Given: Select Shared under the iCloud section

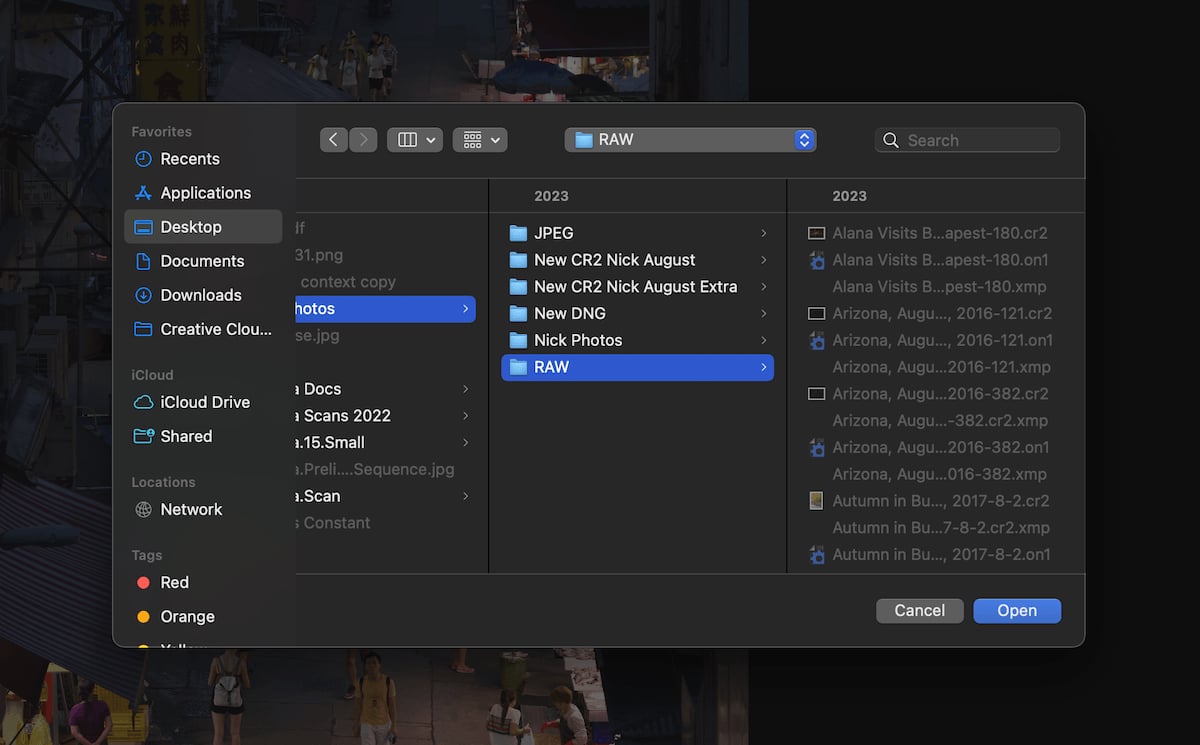Looking at the screenshot, I should (x=186, y=436).
